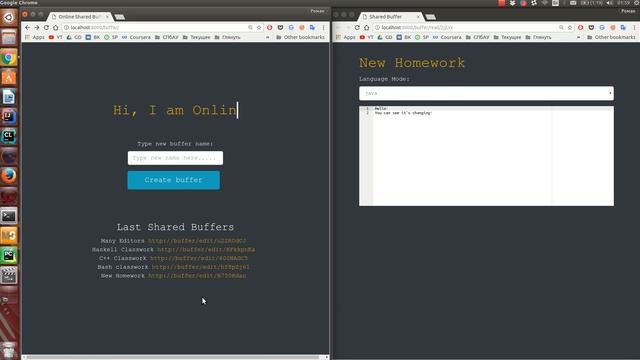The height and width of the screenshot is (360, 640).
Task: Click Home icon in right Chrome window
Action: click(x=367, y=27)
